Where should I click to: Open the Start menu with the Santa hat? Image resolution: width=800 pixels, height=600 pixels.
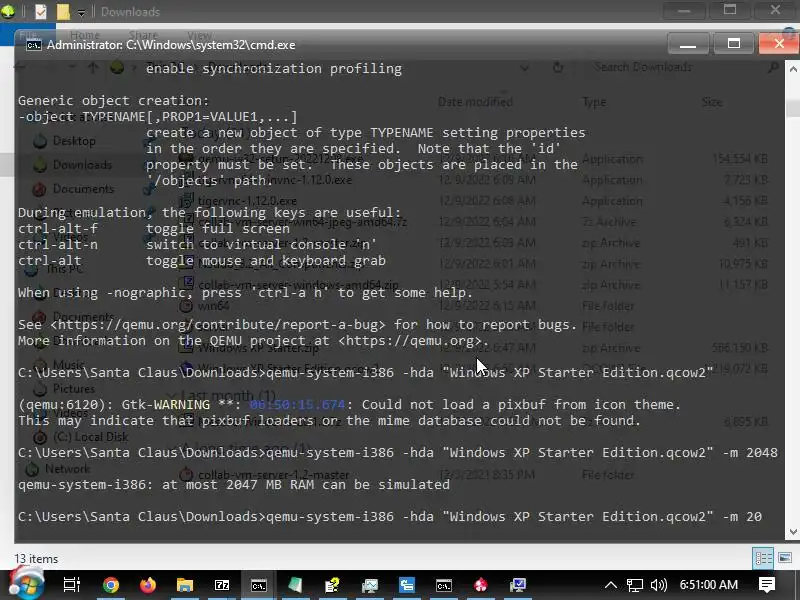[27, 584]
